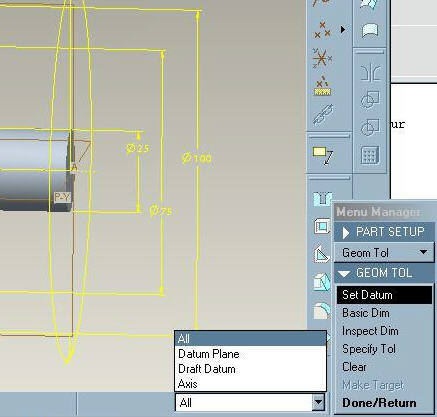
Task: Select Basic Dim in GEOM TOL menu
Action: point(366,313)
